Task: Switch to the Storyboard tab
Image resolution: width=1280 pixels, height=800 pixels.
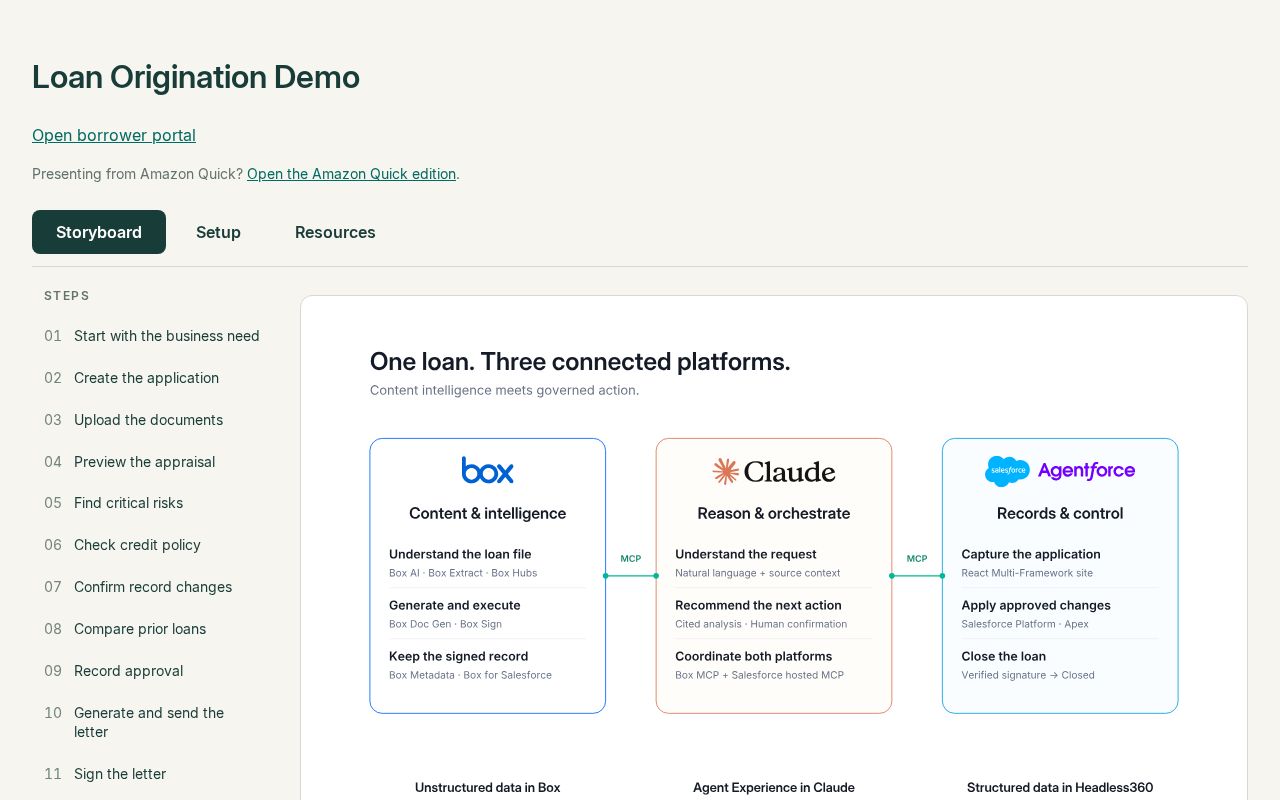Action: [x=99, y=232]
